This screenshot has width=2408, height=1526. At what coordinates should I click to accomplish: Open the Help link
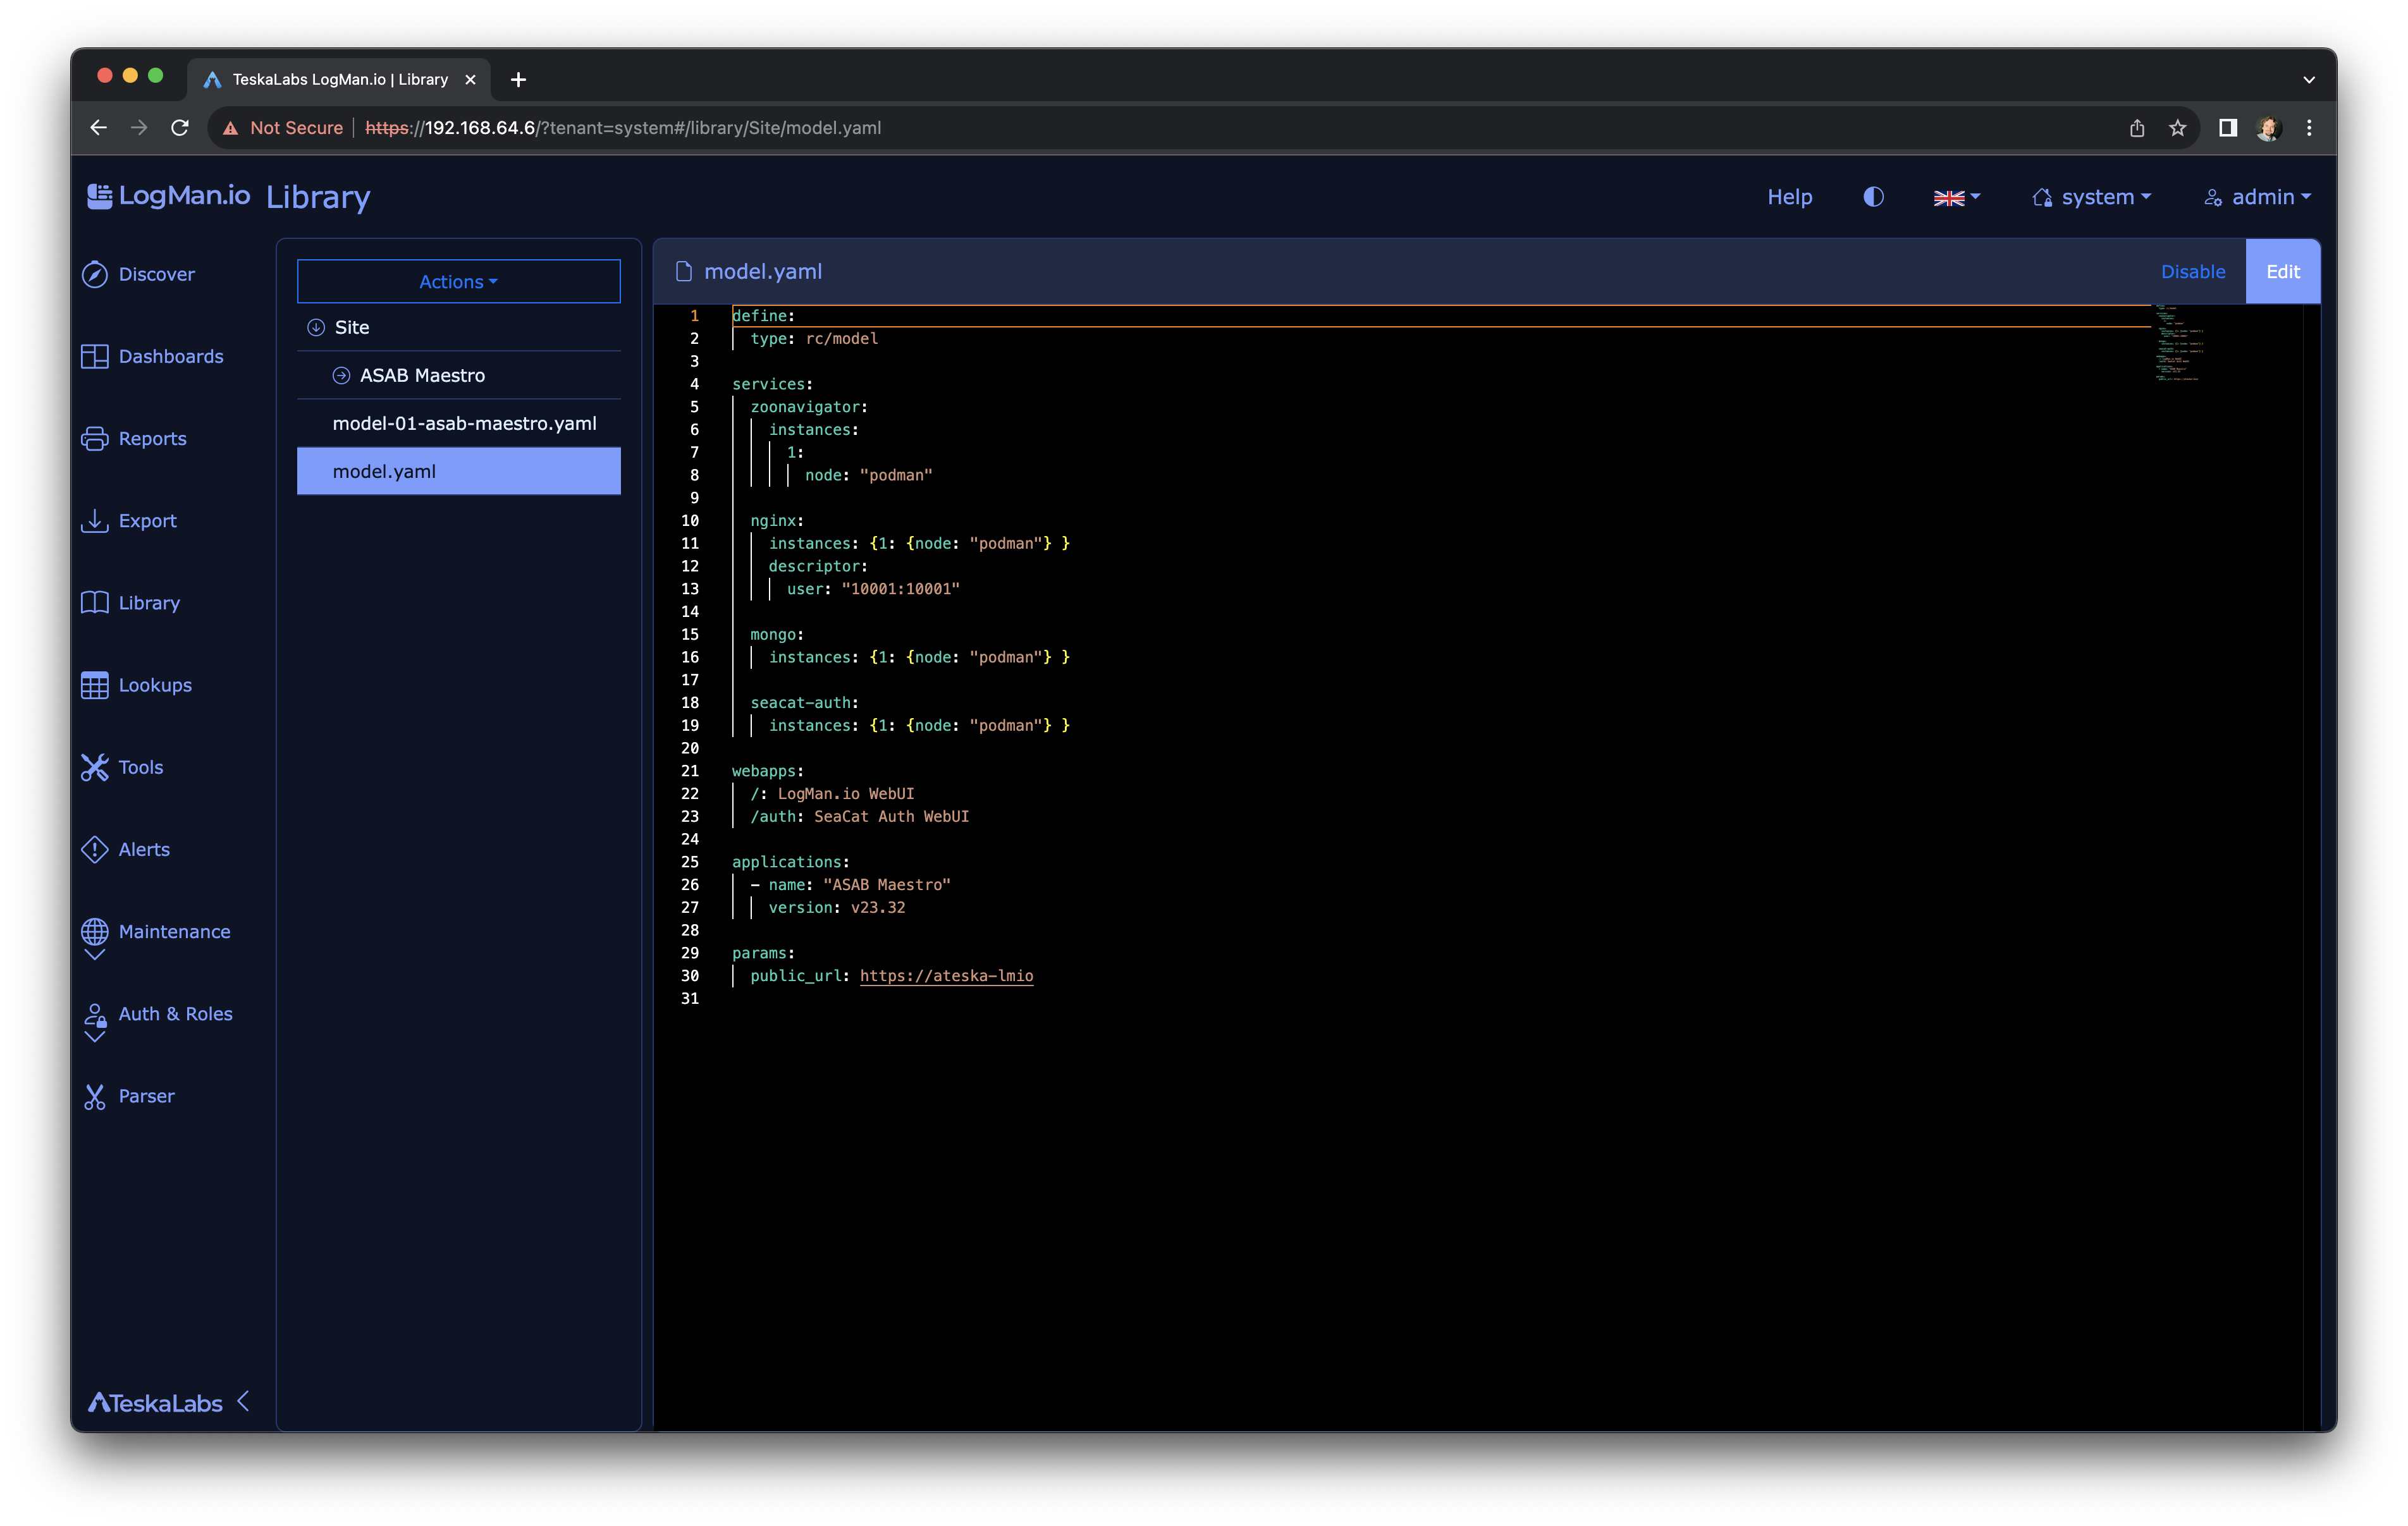(1789, 197)
